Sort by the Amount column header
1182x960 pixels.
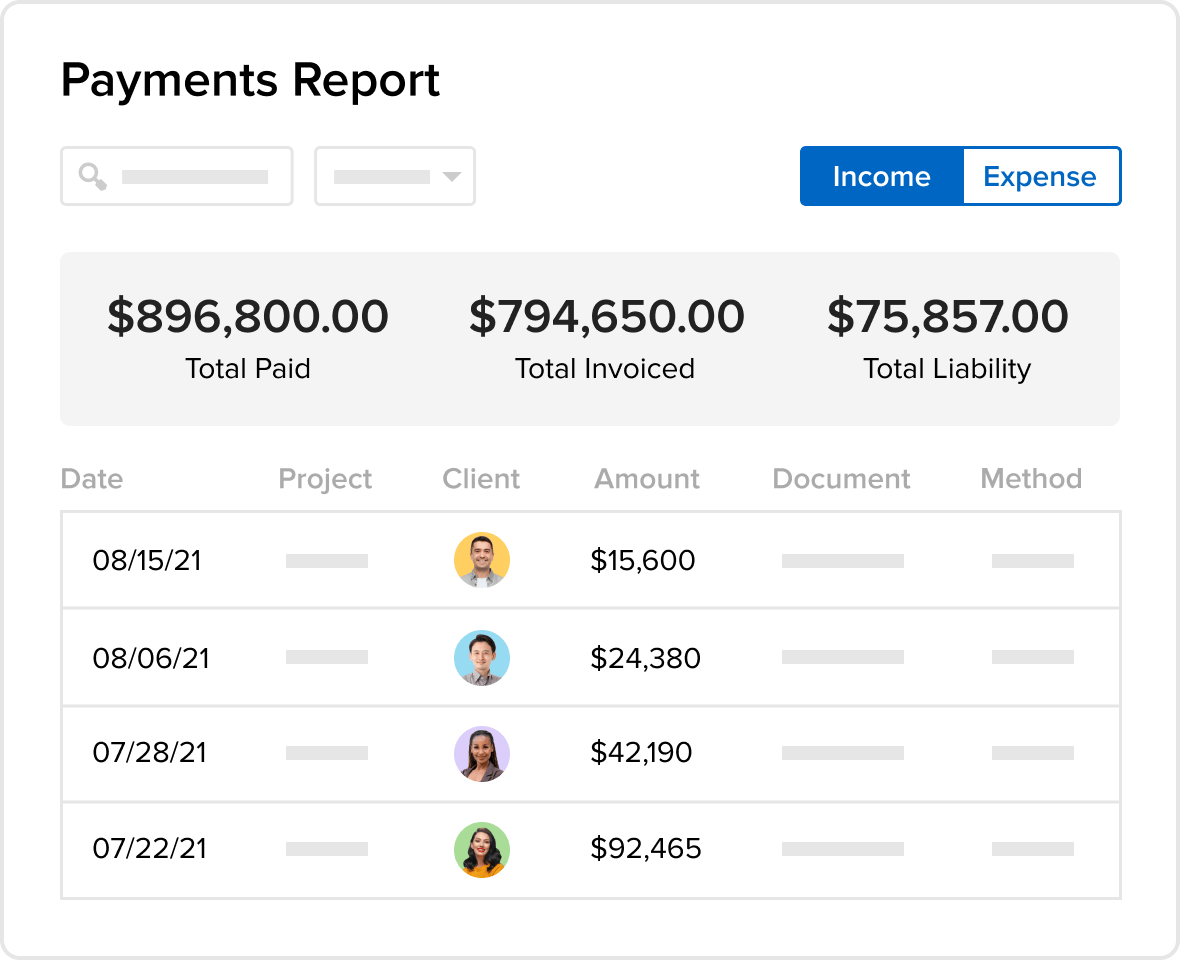[647, 478]
